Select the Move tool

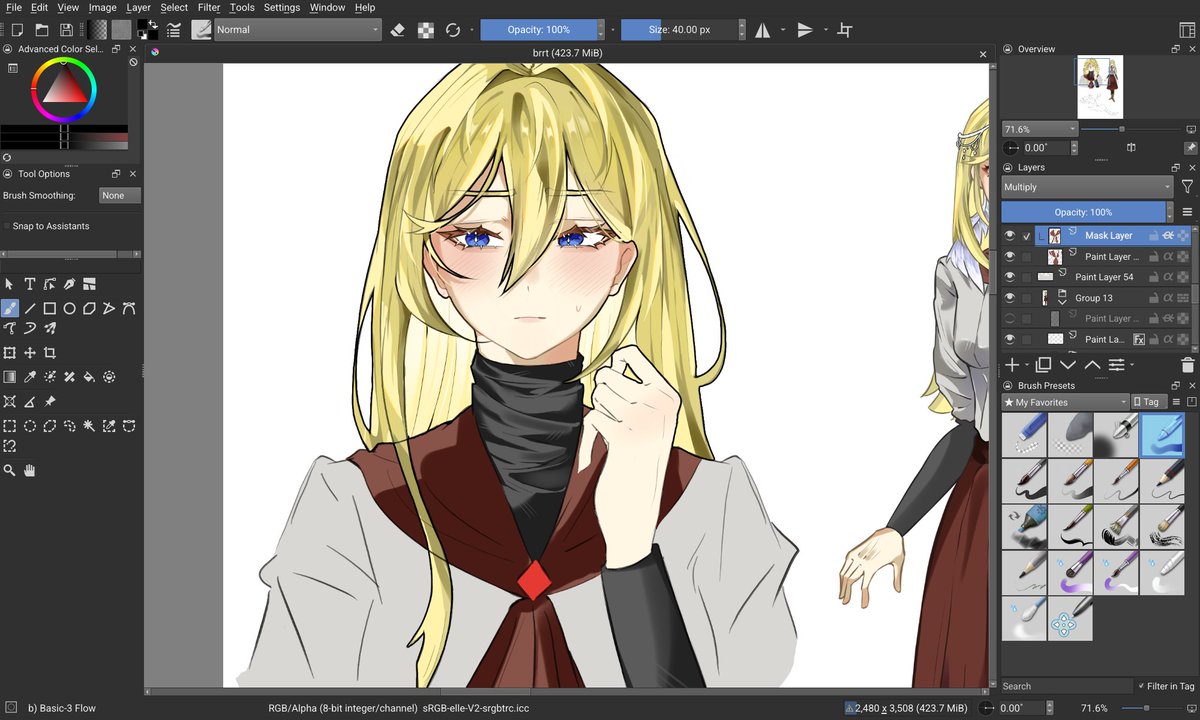point(30,352)
